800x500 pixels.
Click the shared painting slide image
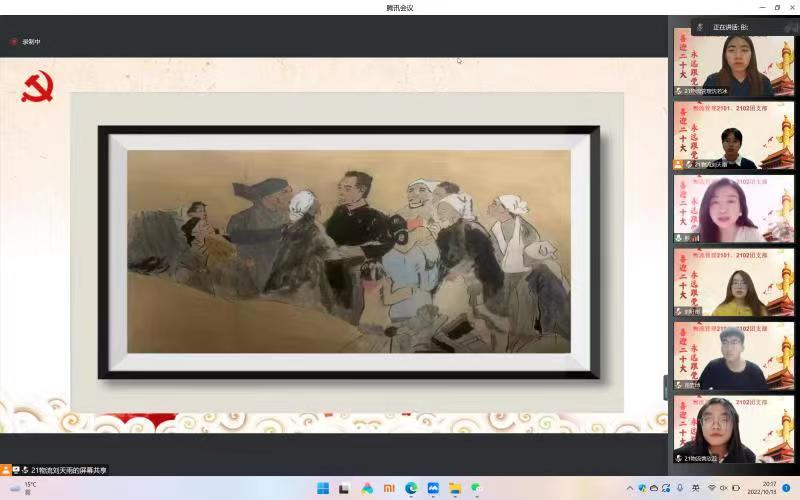coord(348,251)
